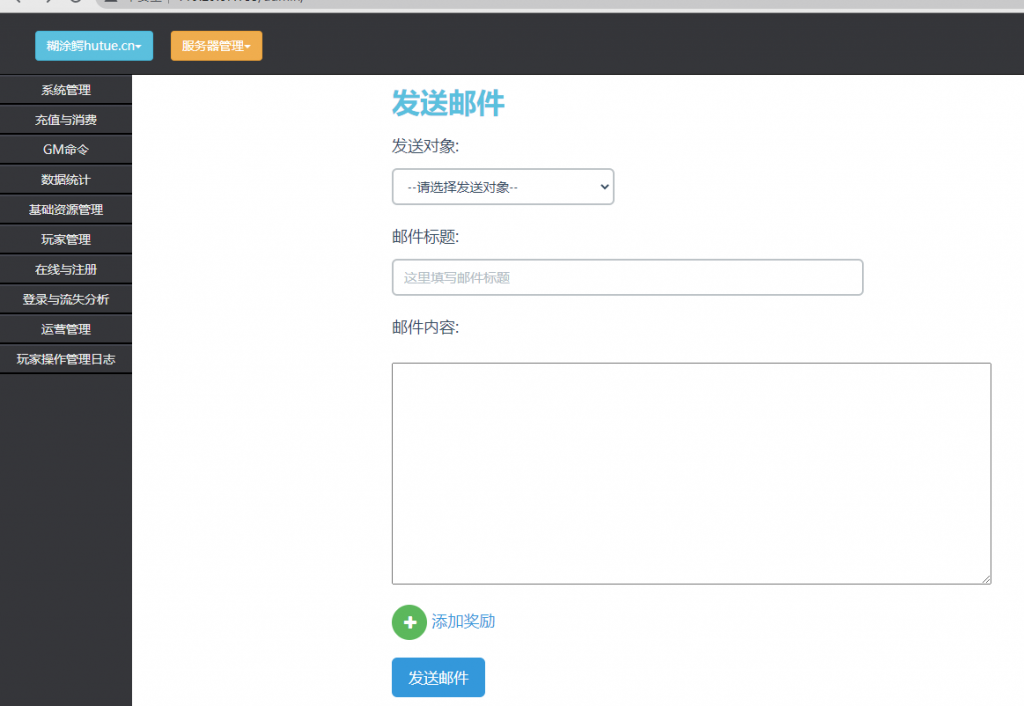This screenshot has height=706, width=1024.
Task: Open 充值与消费 in the sidebar
Action: tap(66, 120)
